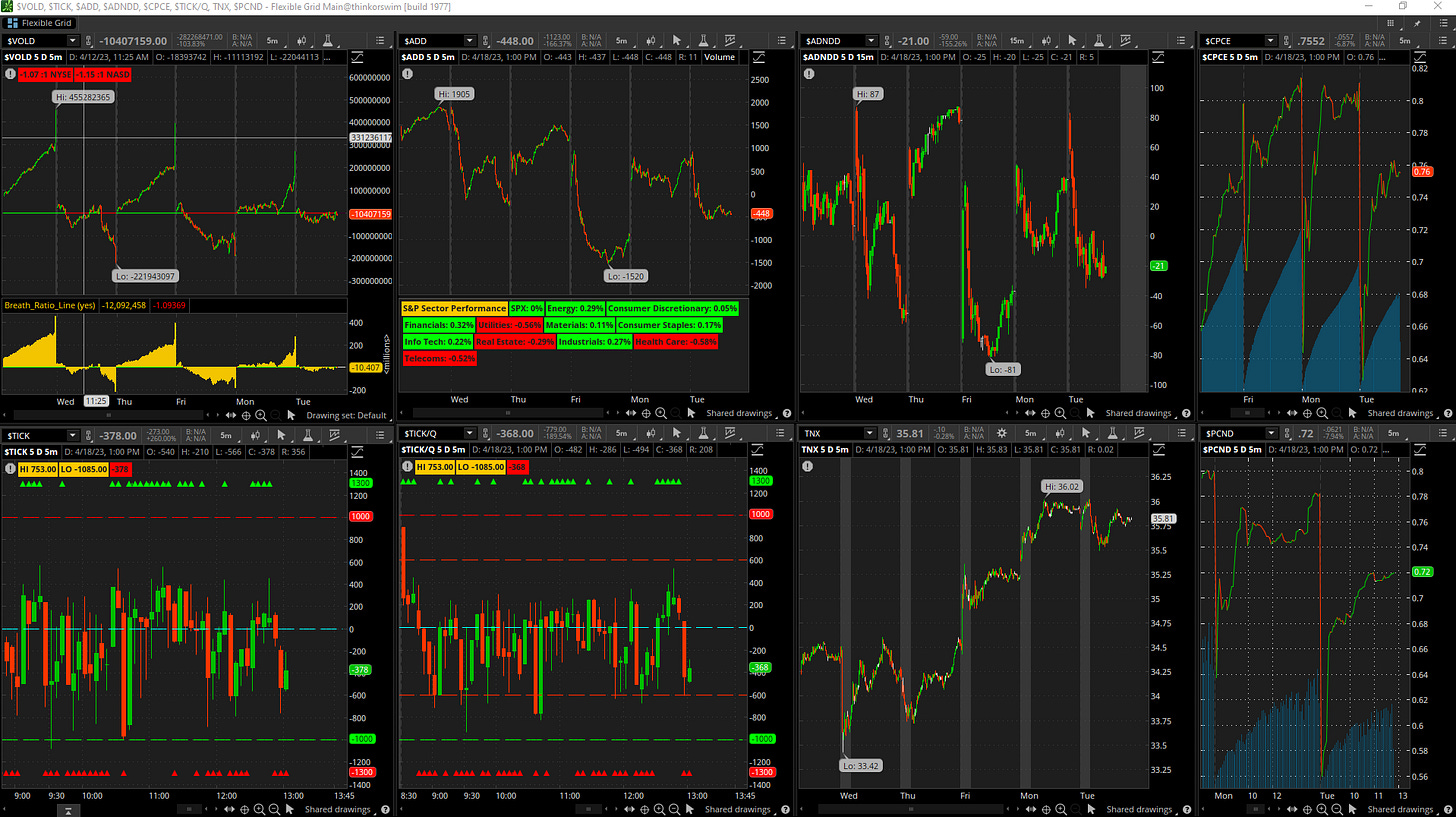Click the help question mark below $ADNDD chart

click(x=1185, y=413)
